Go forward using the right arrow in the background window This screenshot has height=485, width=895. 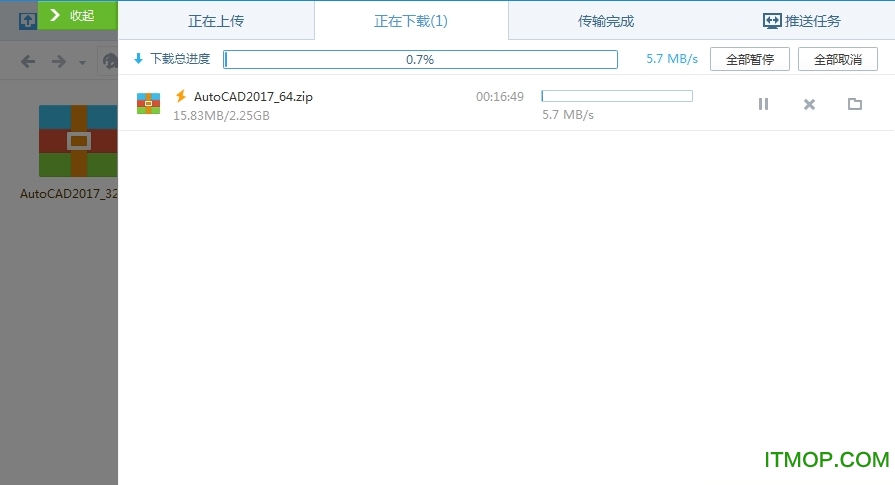tap(59, 61)
